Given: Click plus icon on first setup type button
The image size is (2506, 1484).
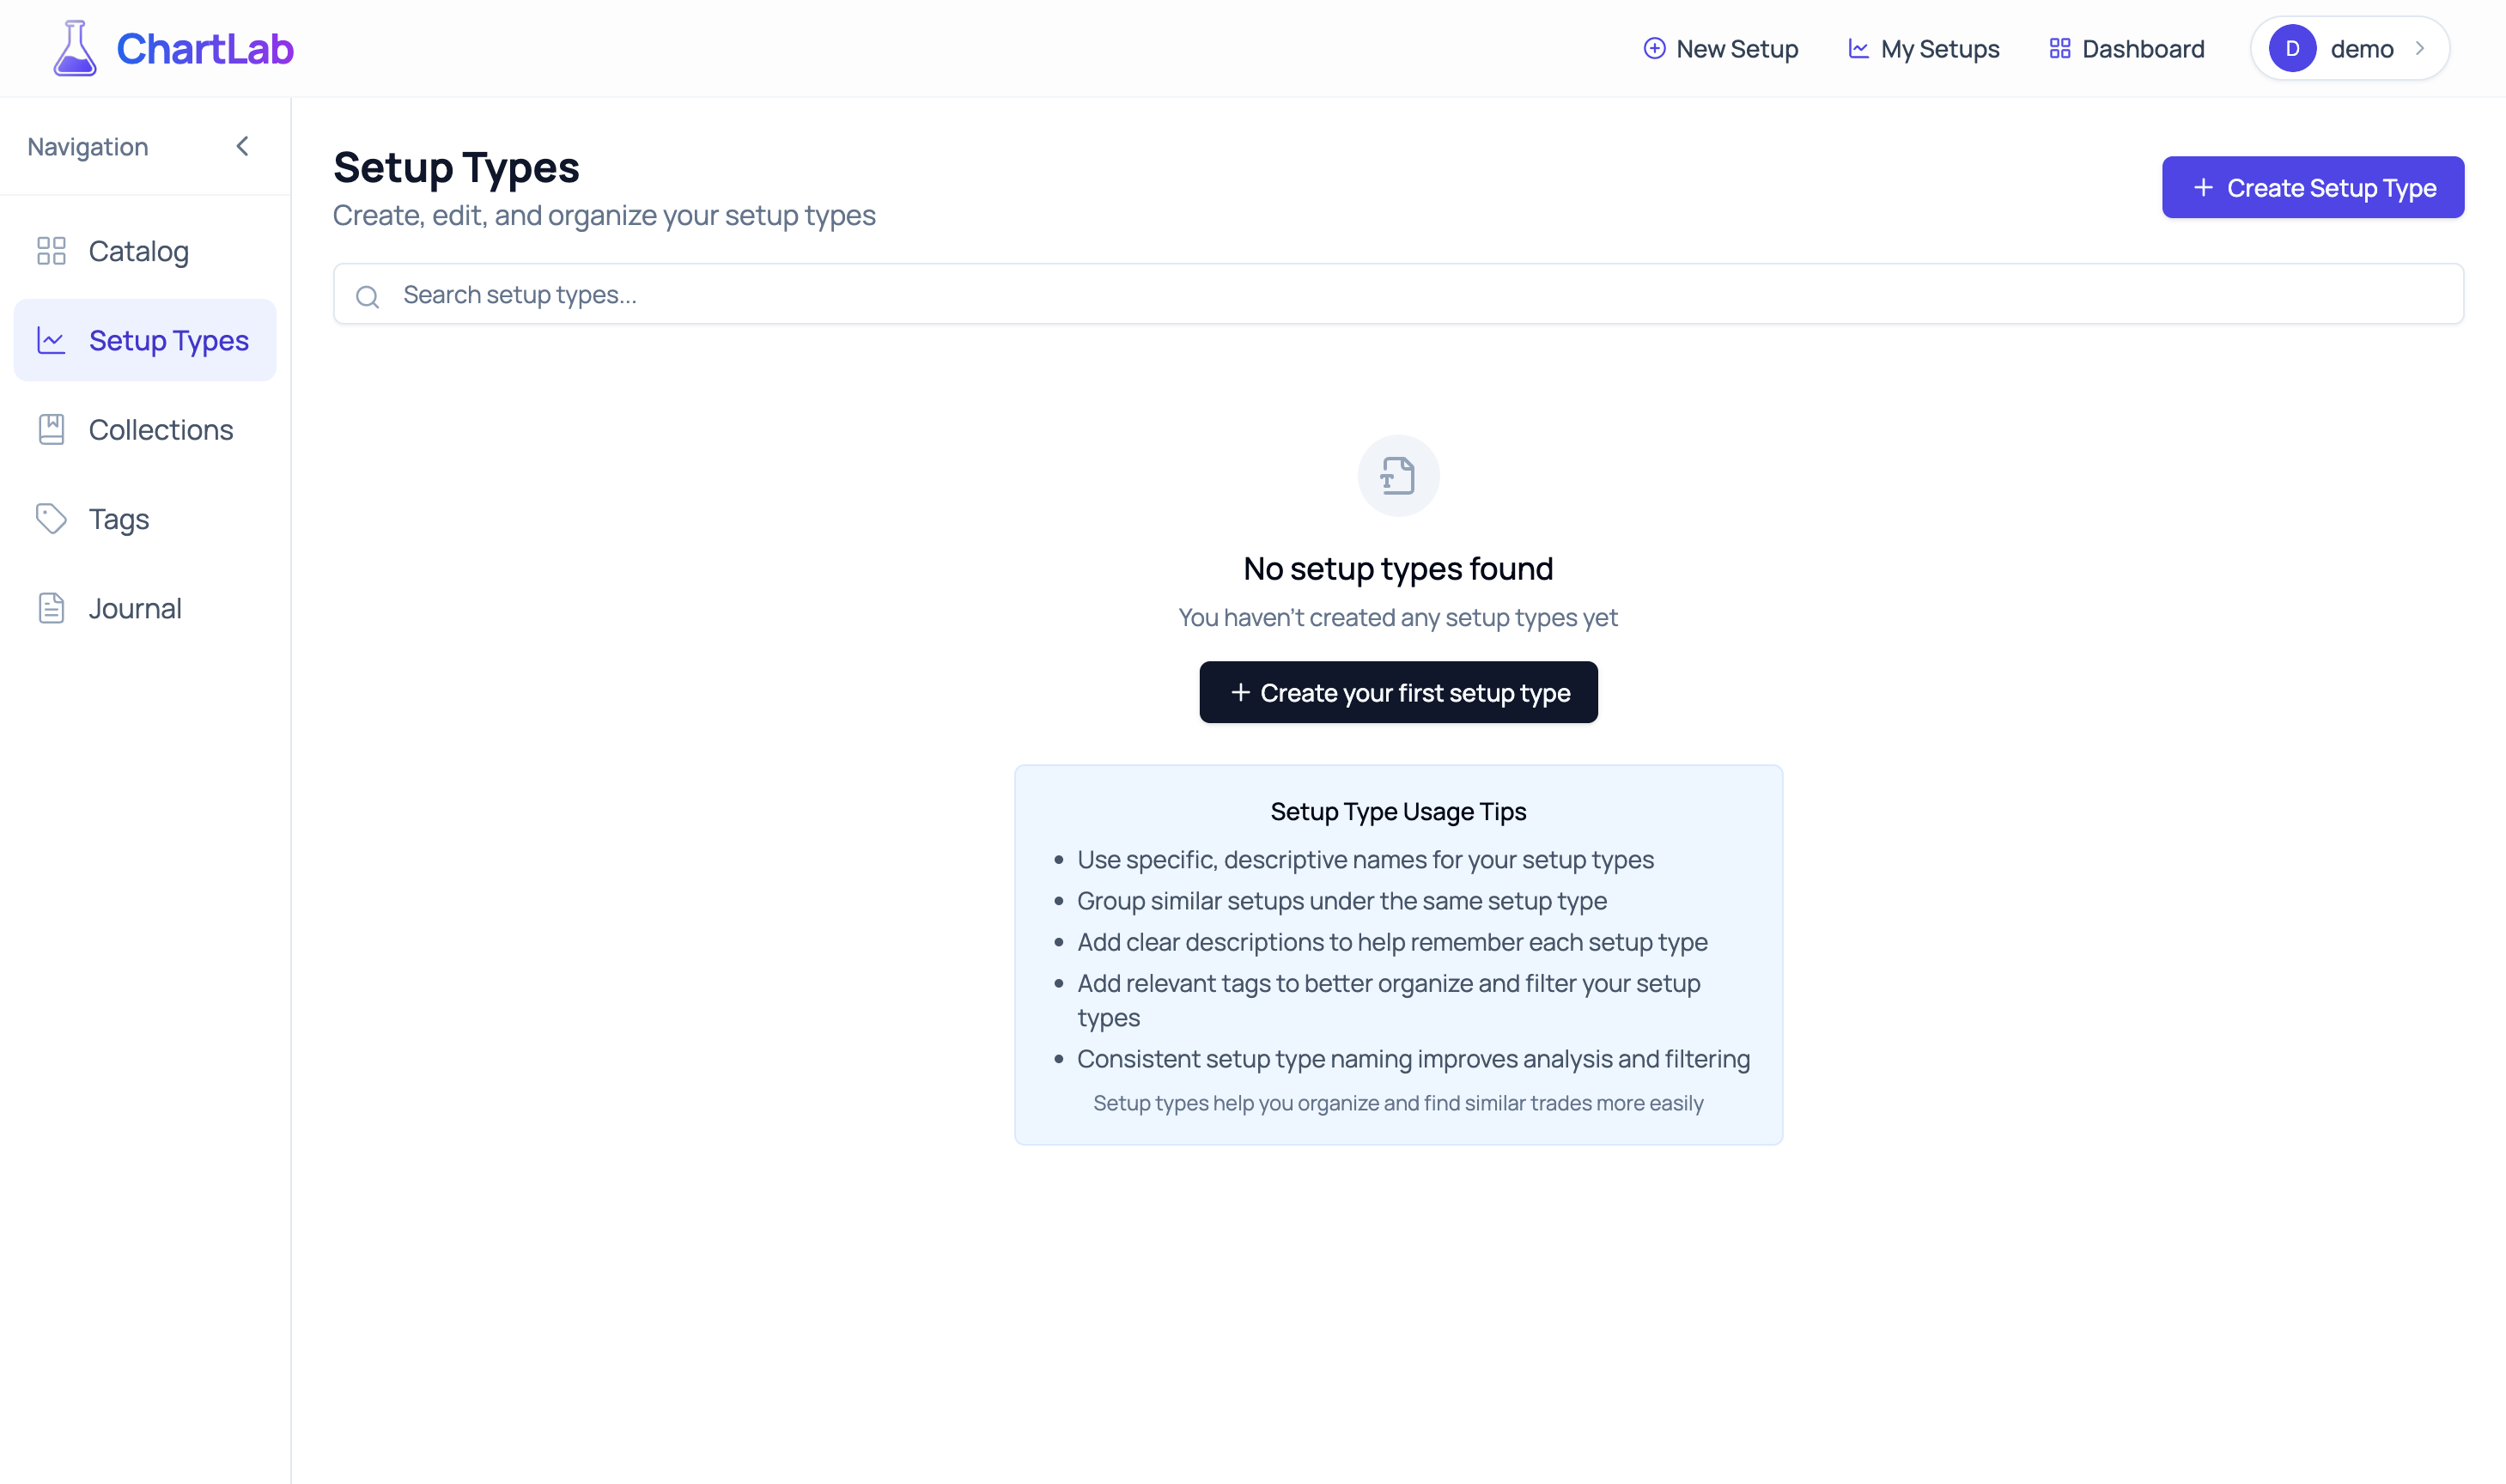Looking at the screenshot, I should (x=1240, y=692).
